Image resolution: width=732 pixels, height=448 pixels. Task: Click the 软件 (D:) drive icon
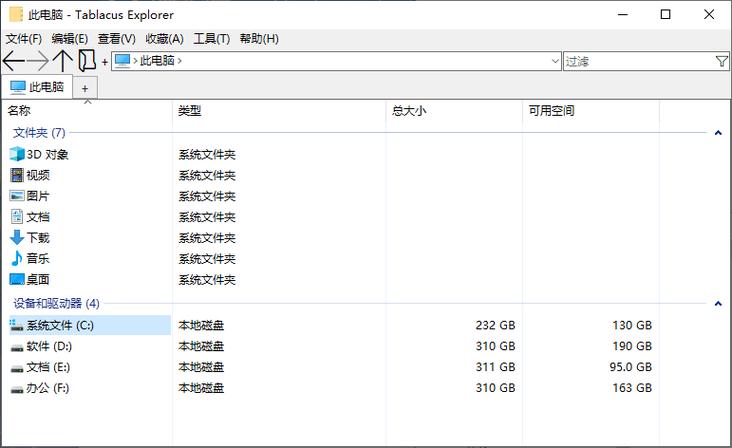(17, 347)
